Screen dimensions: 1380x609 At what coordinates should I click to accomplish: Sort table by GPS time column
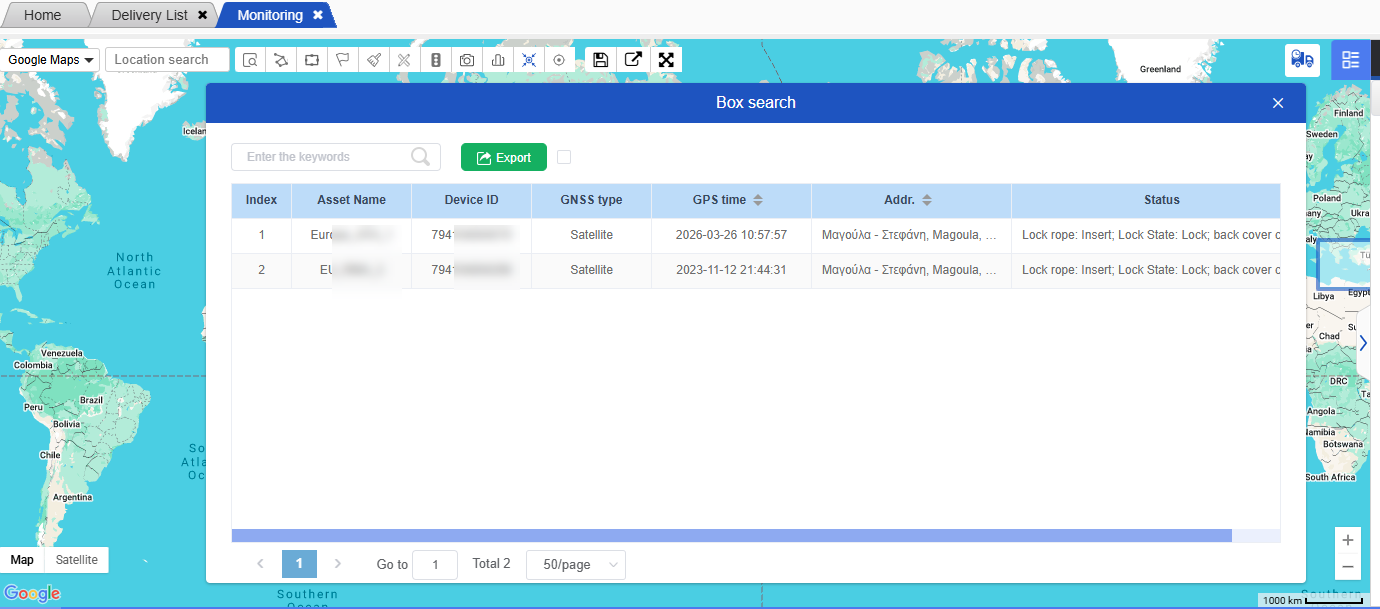pos(758,200)
